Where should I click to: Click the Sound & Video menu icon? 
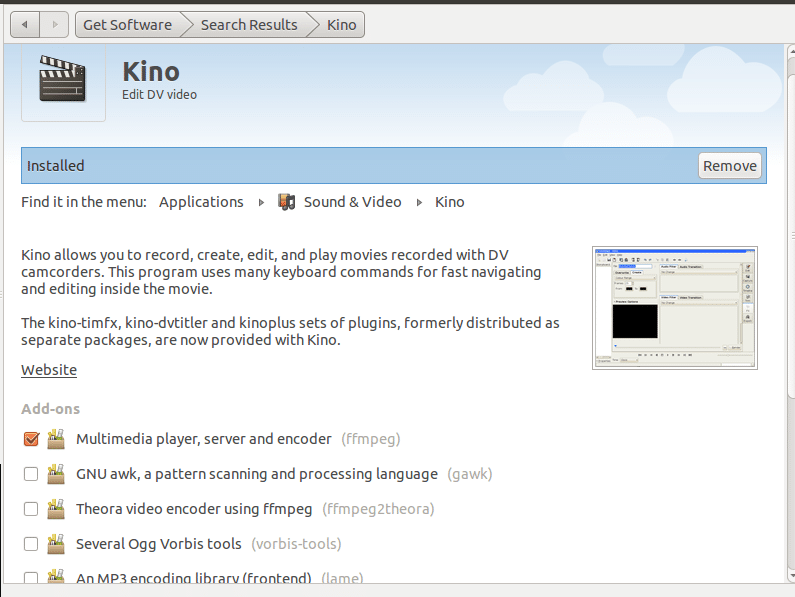[x=287, y=202]
